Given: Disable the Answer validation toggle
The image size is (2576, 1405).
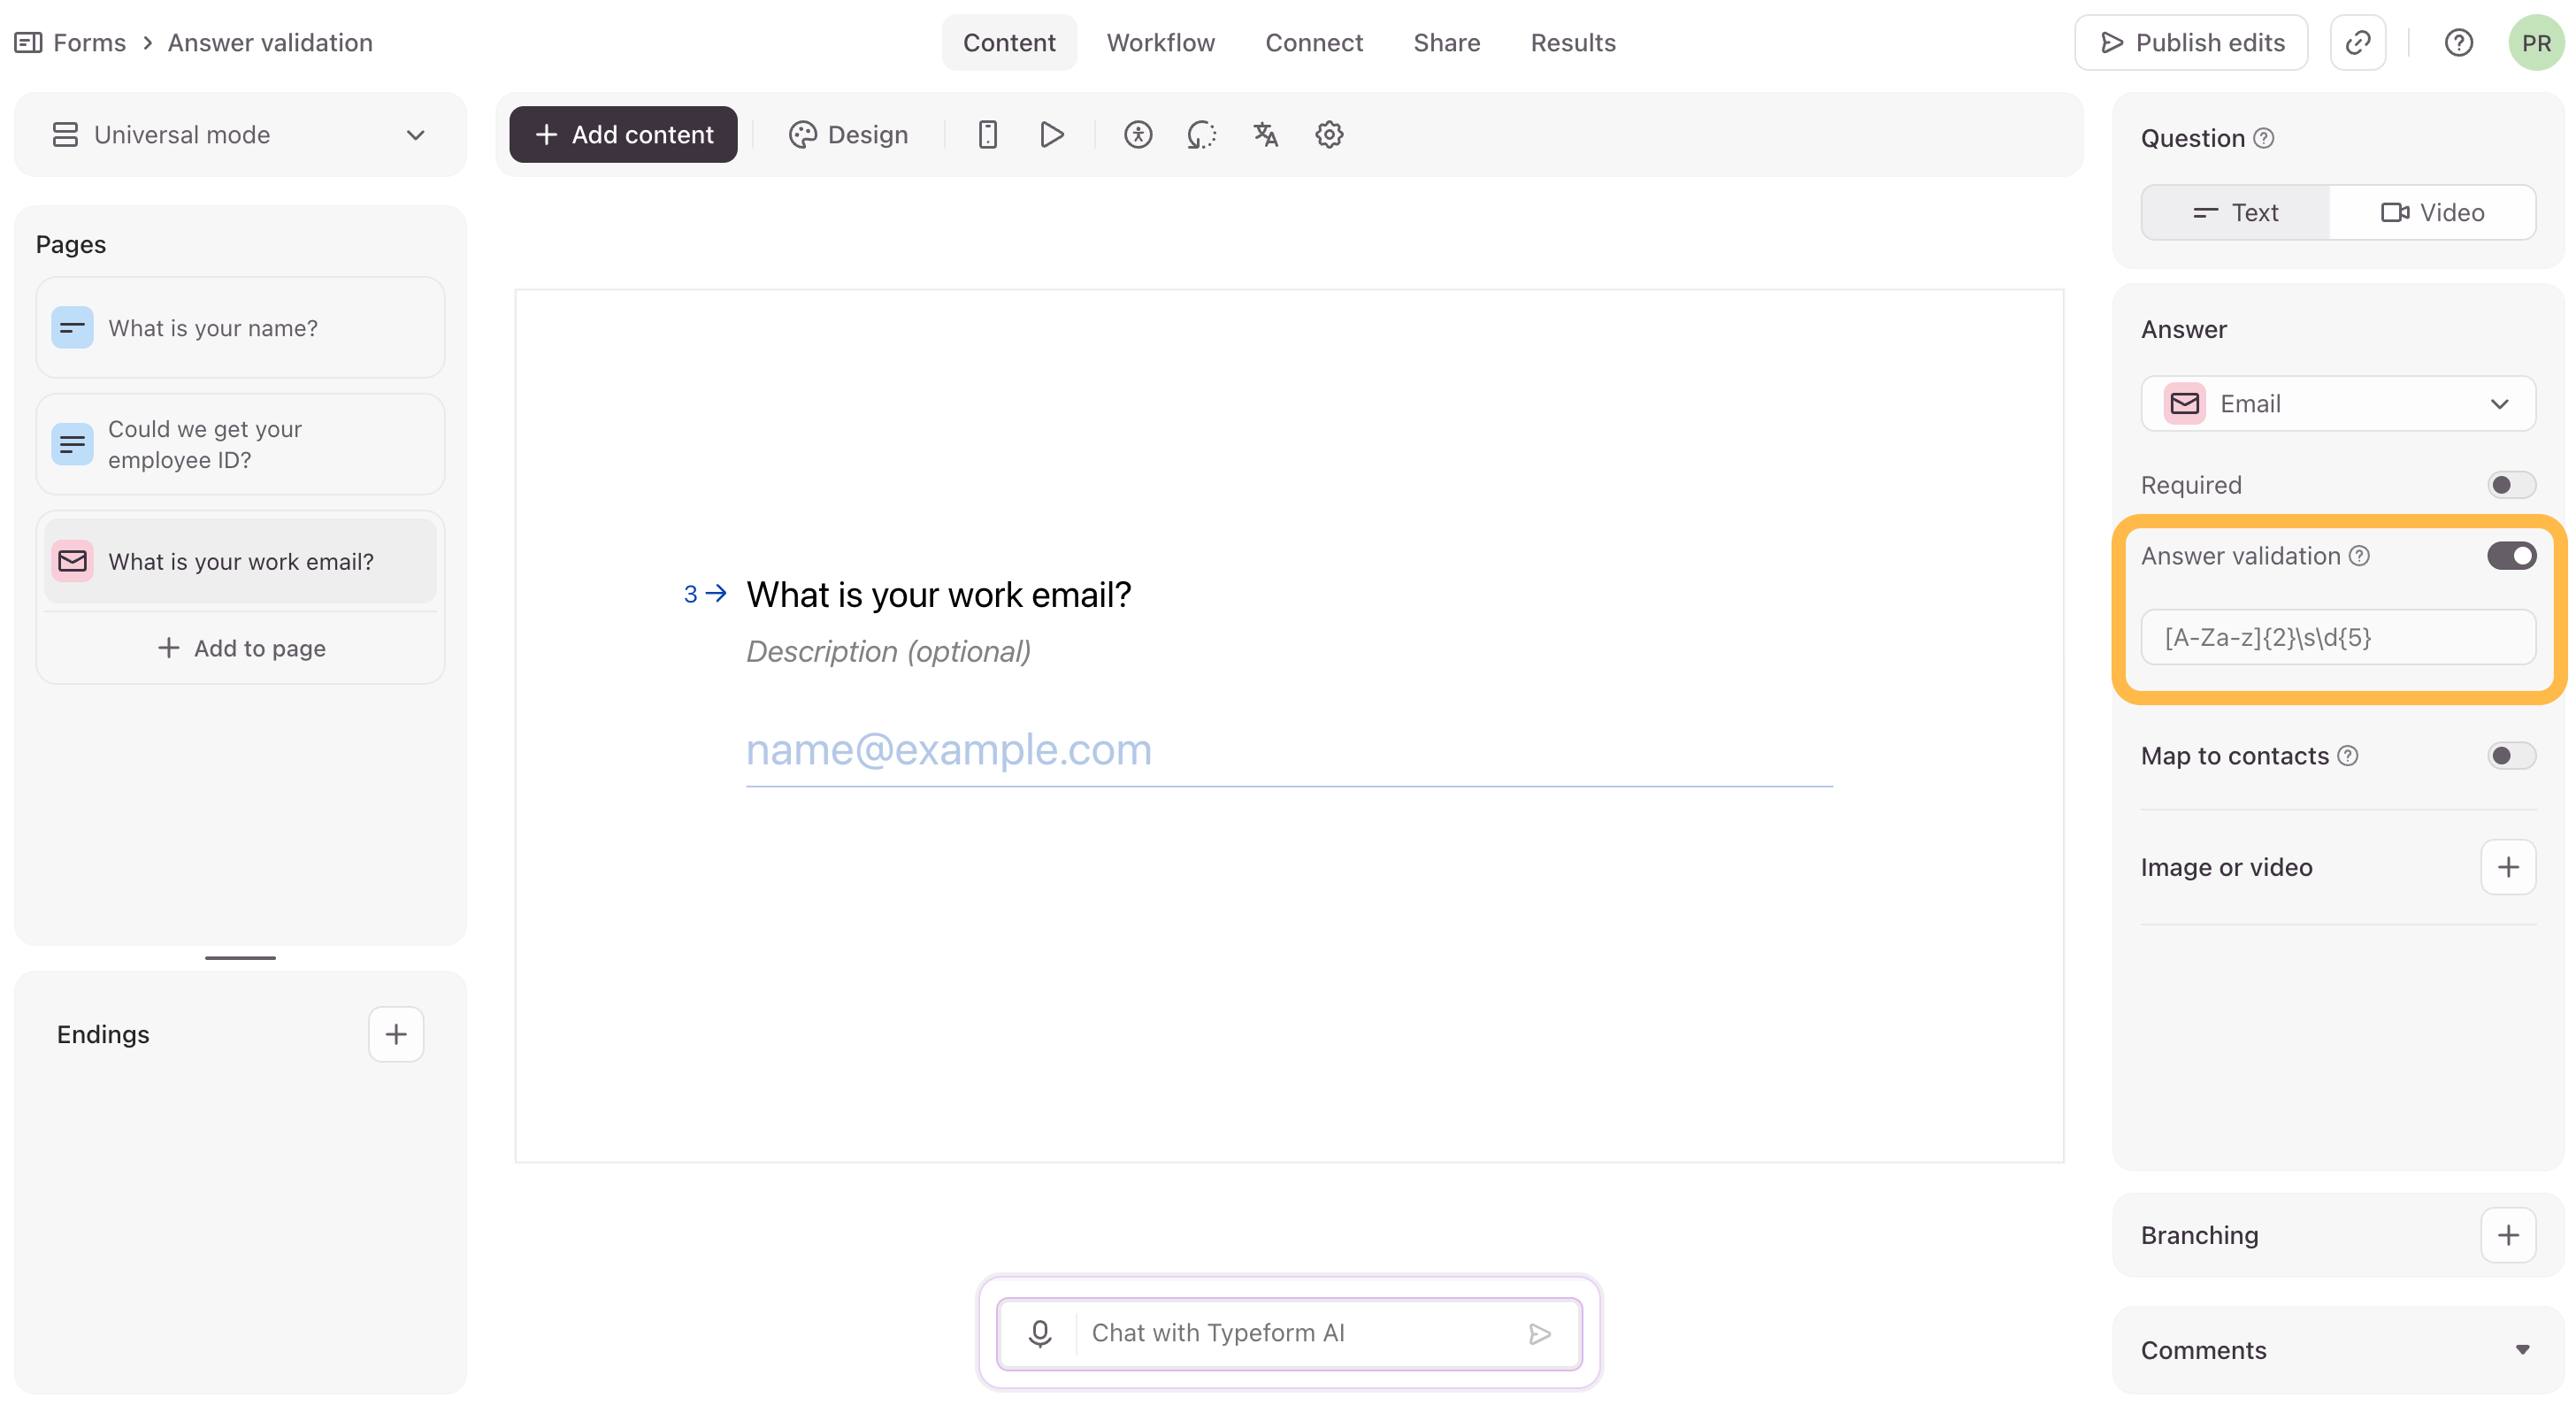Looking at the screenshot, I should [2510, 556].
